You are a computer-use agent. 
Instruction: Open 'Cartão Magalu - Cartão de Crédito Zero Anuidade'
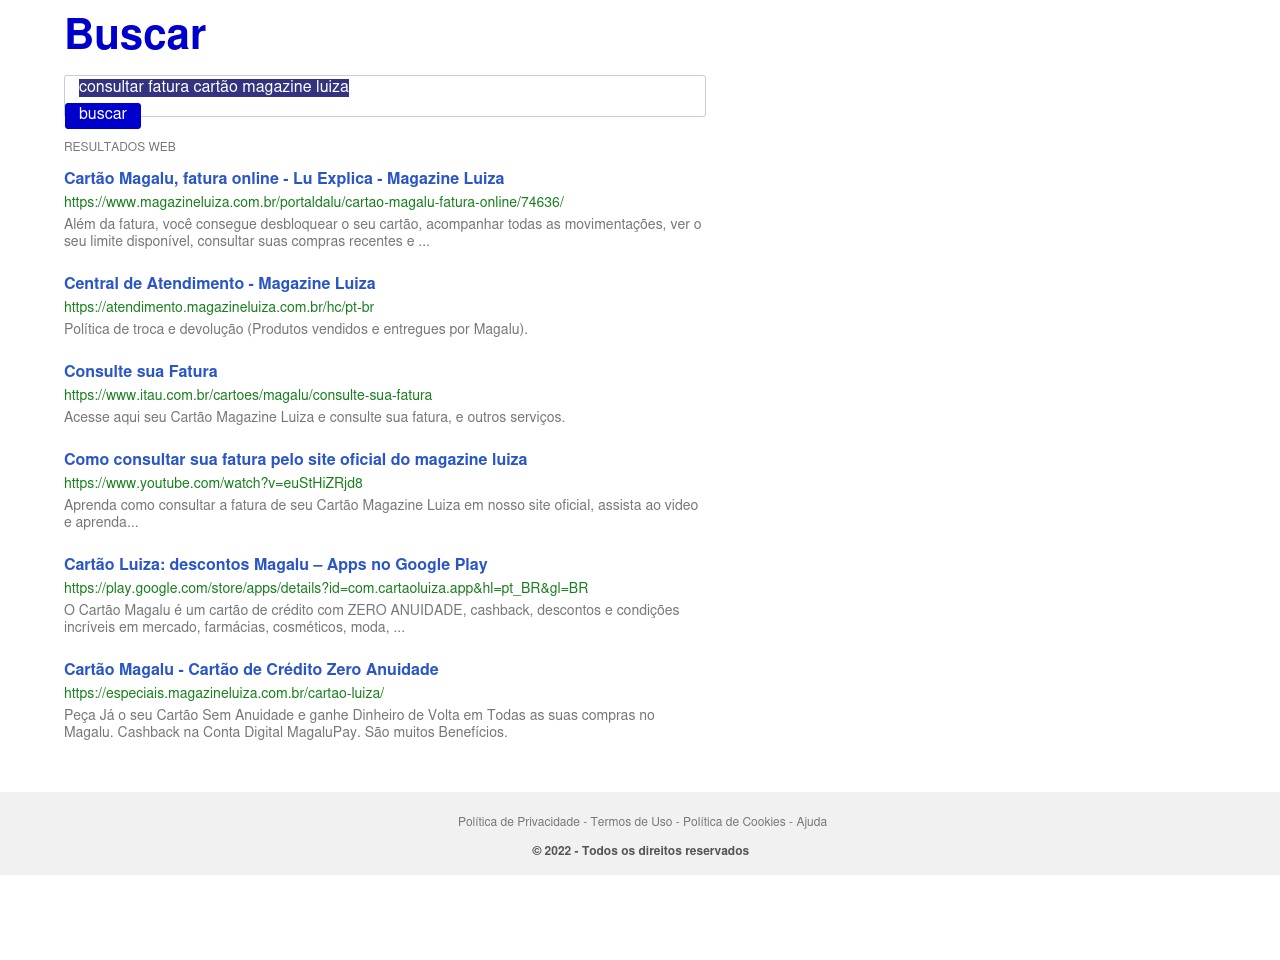[251, 670]
